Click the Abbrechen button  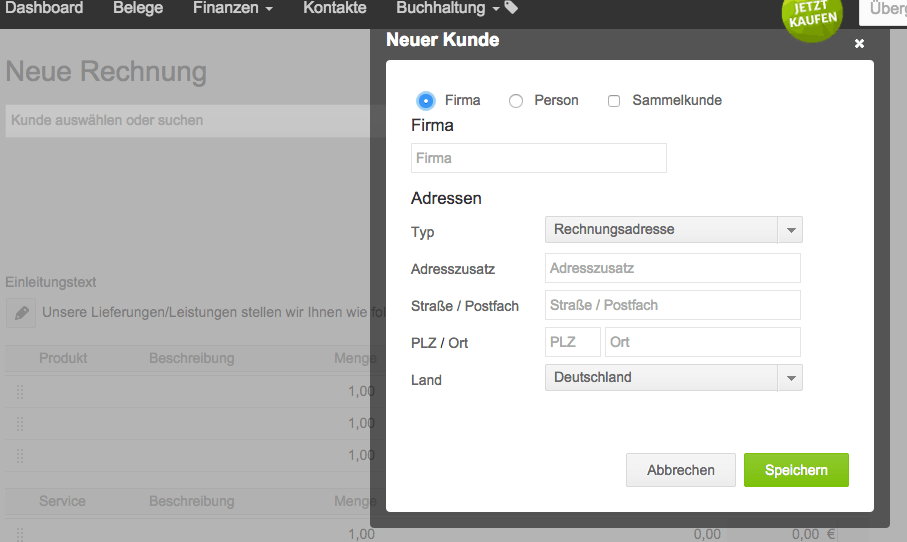pos(680,470)
